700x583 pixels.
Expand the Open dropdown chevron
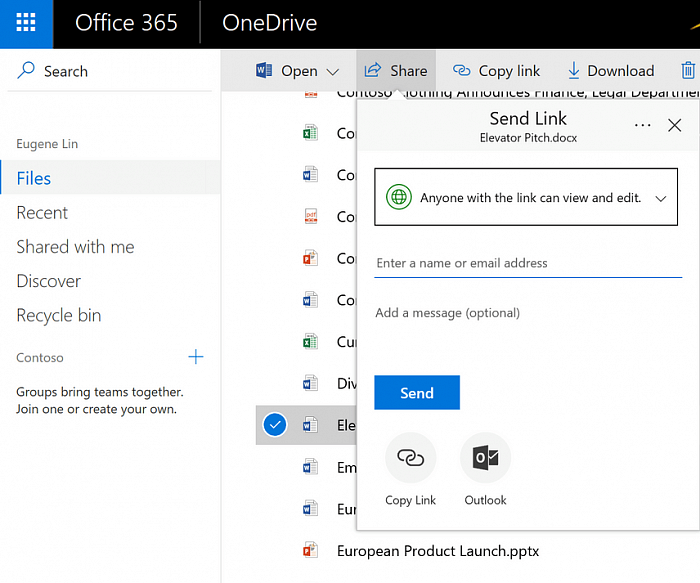pyautogui.click(x=333, y=71)
